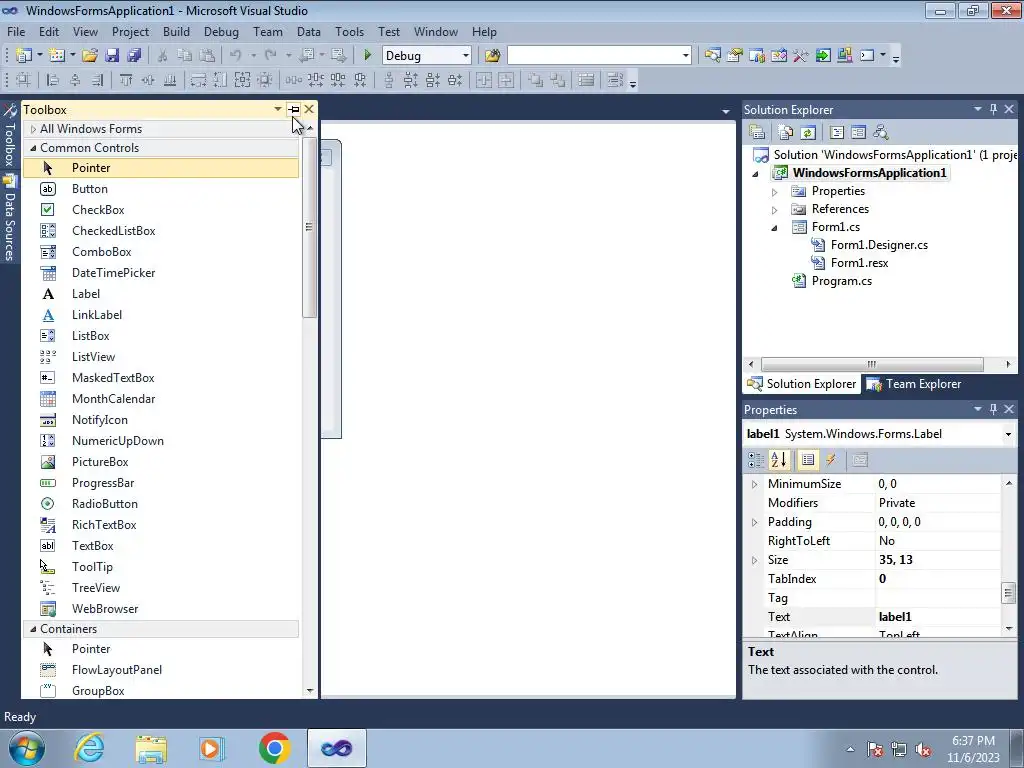Click Solution Explorer's horizontal scrollbar

872,364
